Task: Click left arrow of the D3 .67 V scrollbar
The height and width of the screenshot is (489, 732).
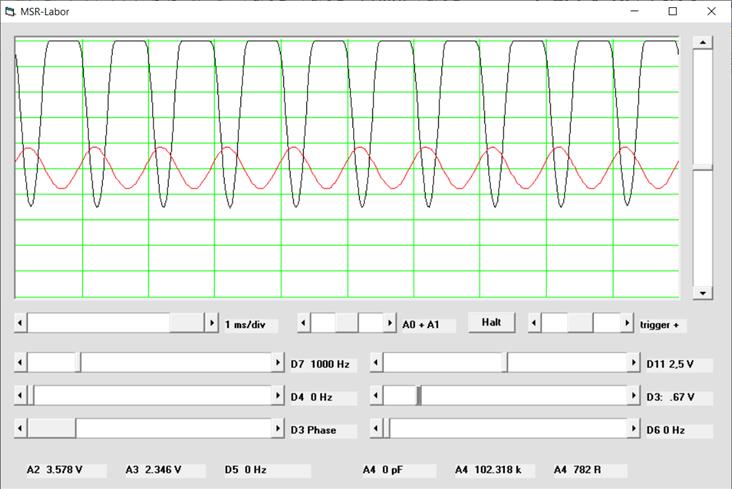Action: pyautogui.click(x=376, y=396)
